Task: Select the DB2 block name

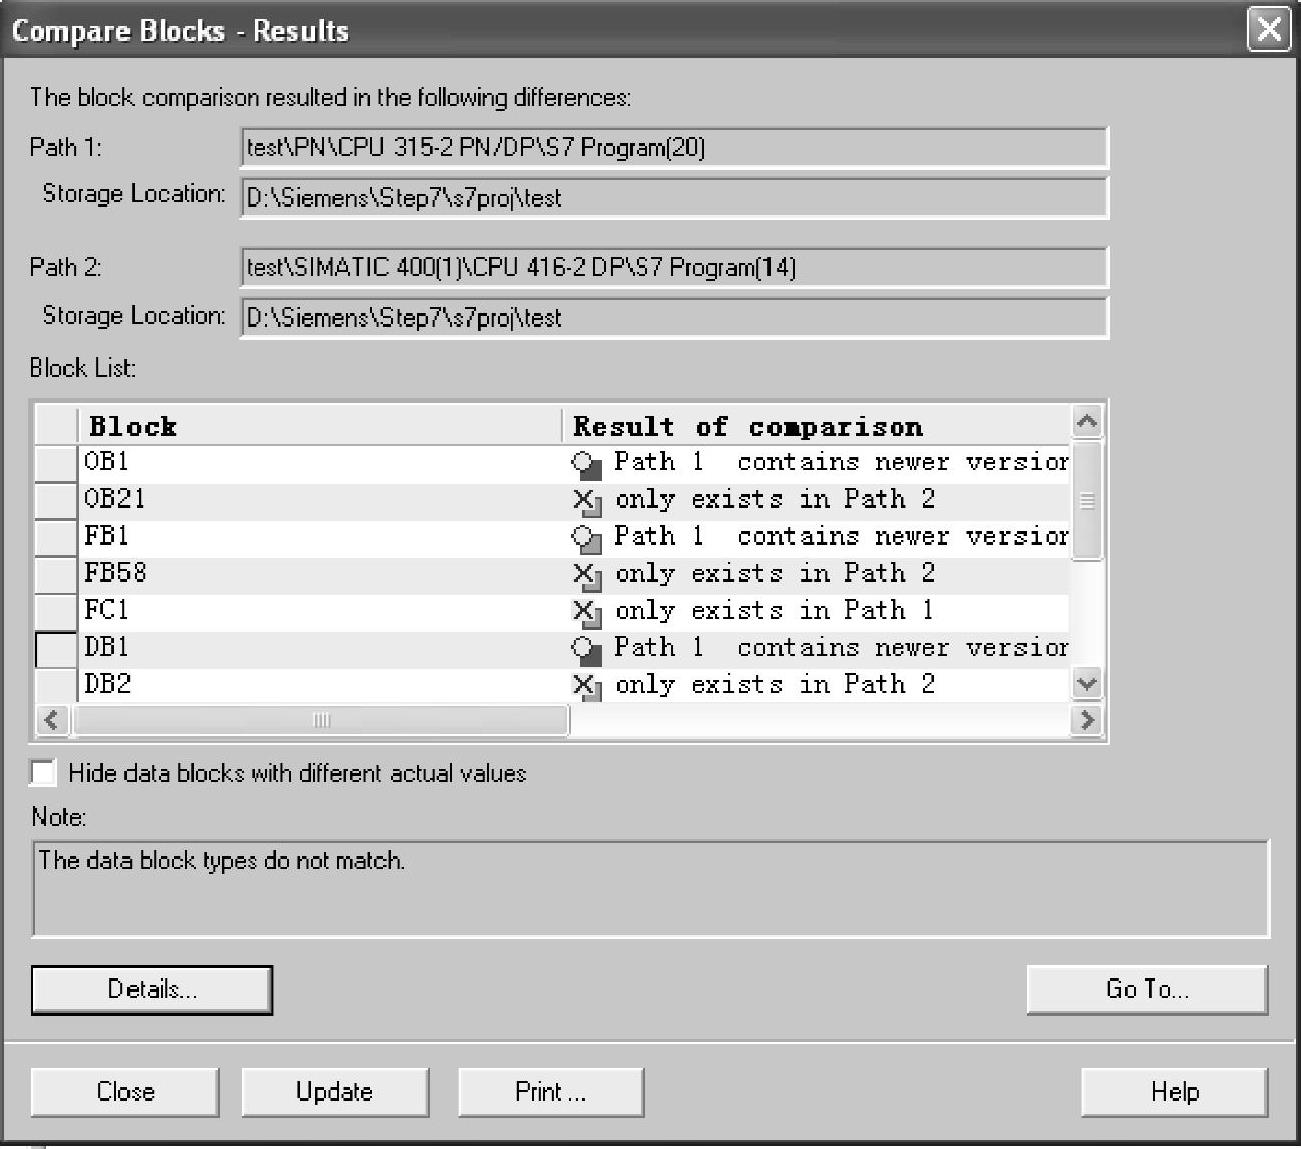Action: (x=108, y=684)
